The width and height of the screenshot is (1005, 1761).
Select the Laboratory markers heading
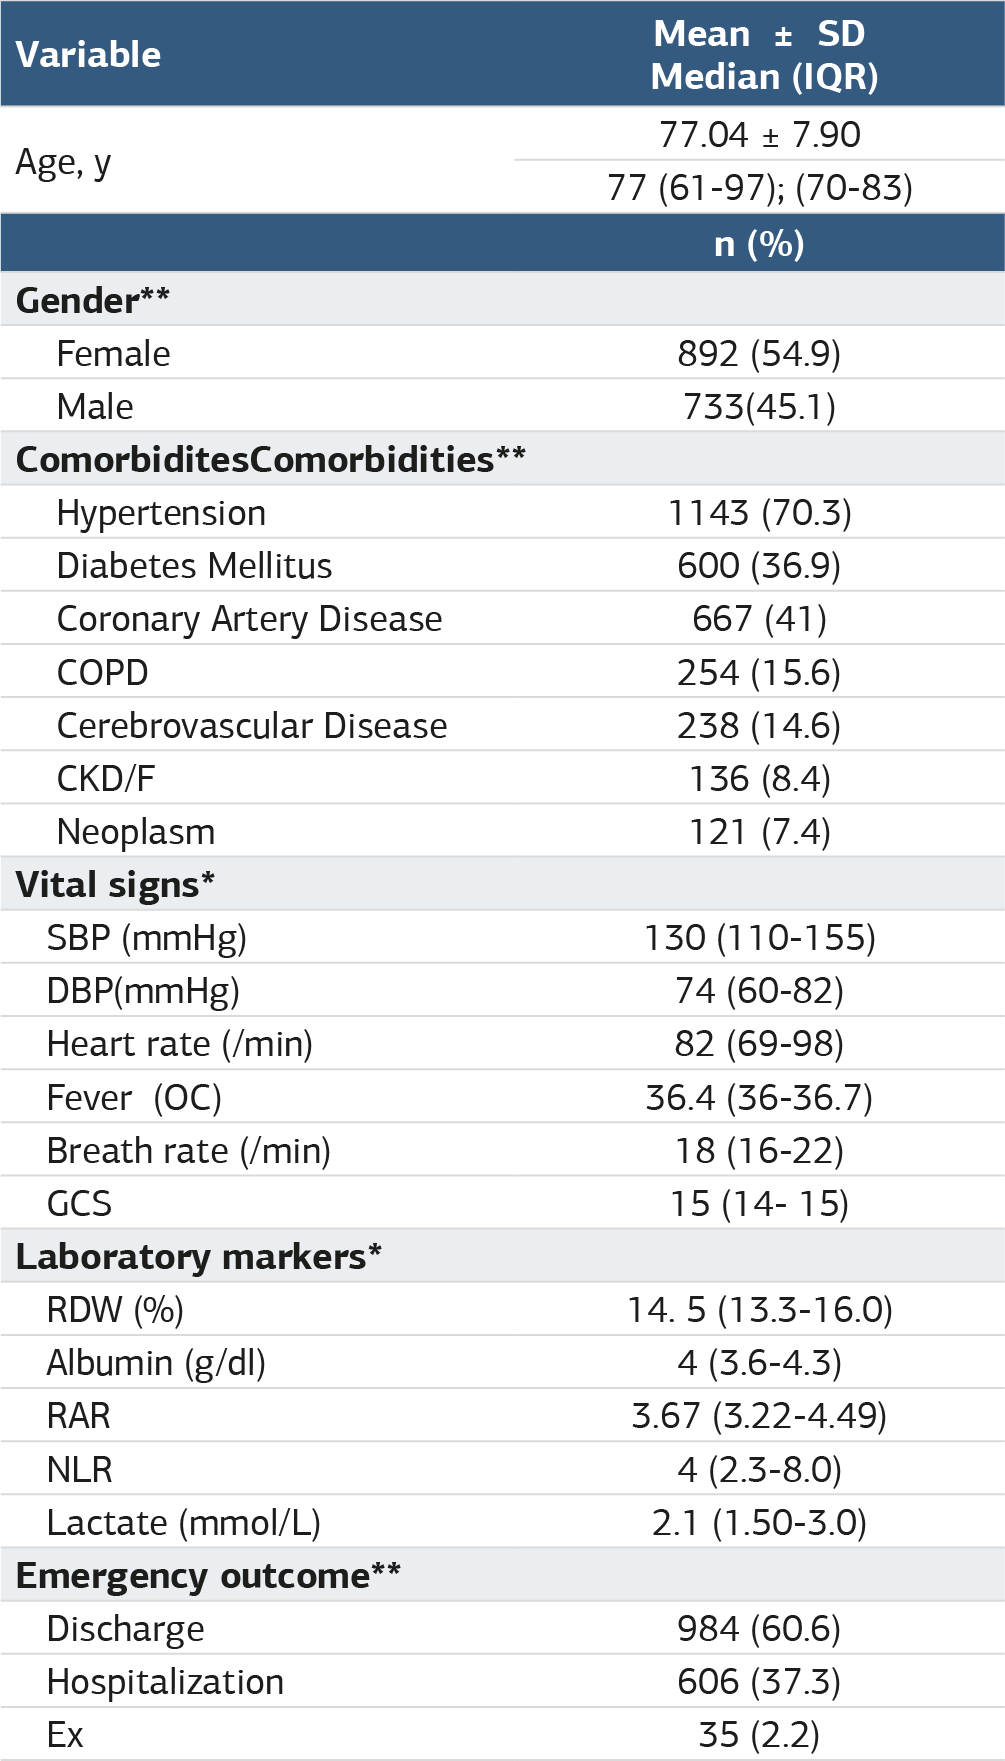click(x=199, y=1257)
